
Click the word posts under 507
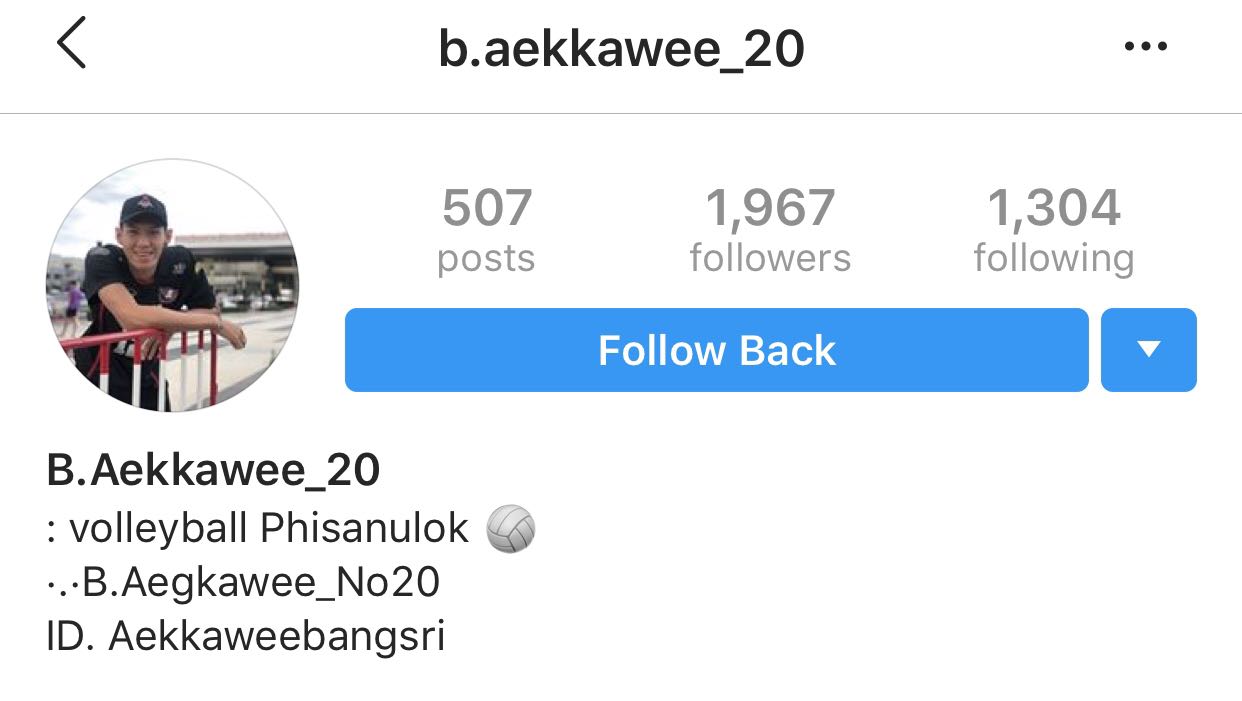(487, 259)
